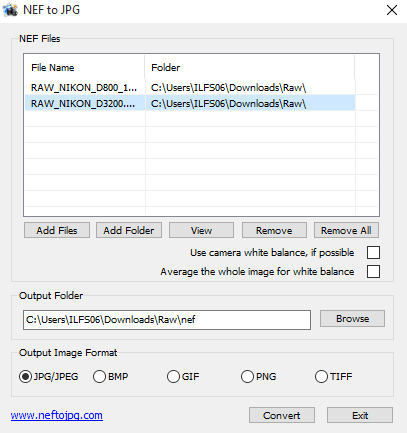Click the Add Folder button
This screenshot has height=433, width=407.
(x=129, y=230)
